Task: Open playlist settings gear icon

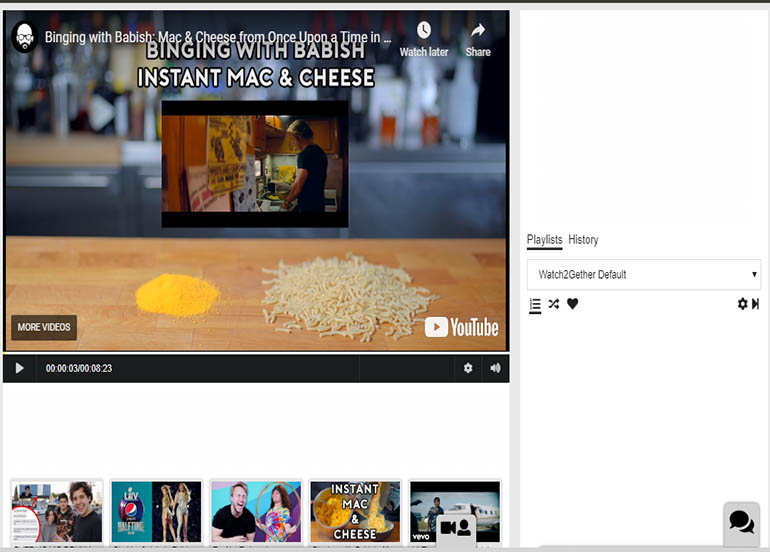Action: (x=742, y=304)
